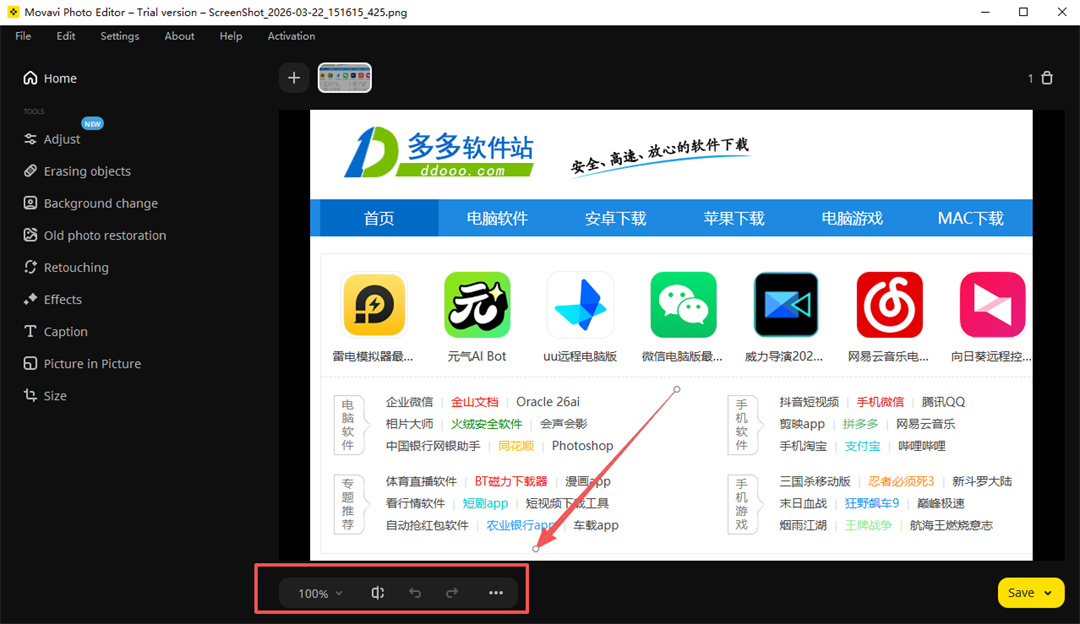Click the 威力导演 app icon
The height and width of the screenshot is (624, 1080).
coord(786,304)
